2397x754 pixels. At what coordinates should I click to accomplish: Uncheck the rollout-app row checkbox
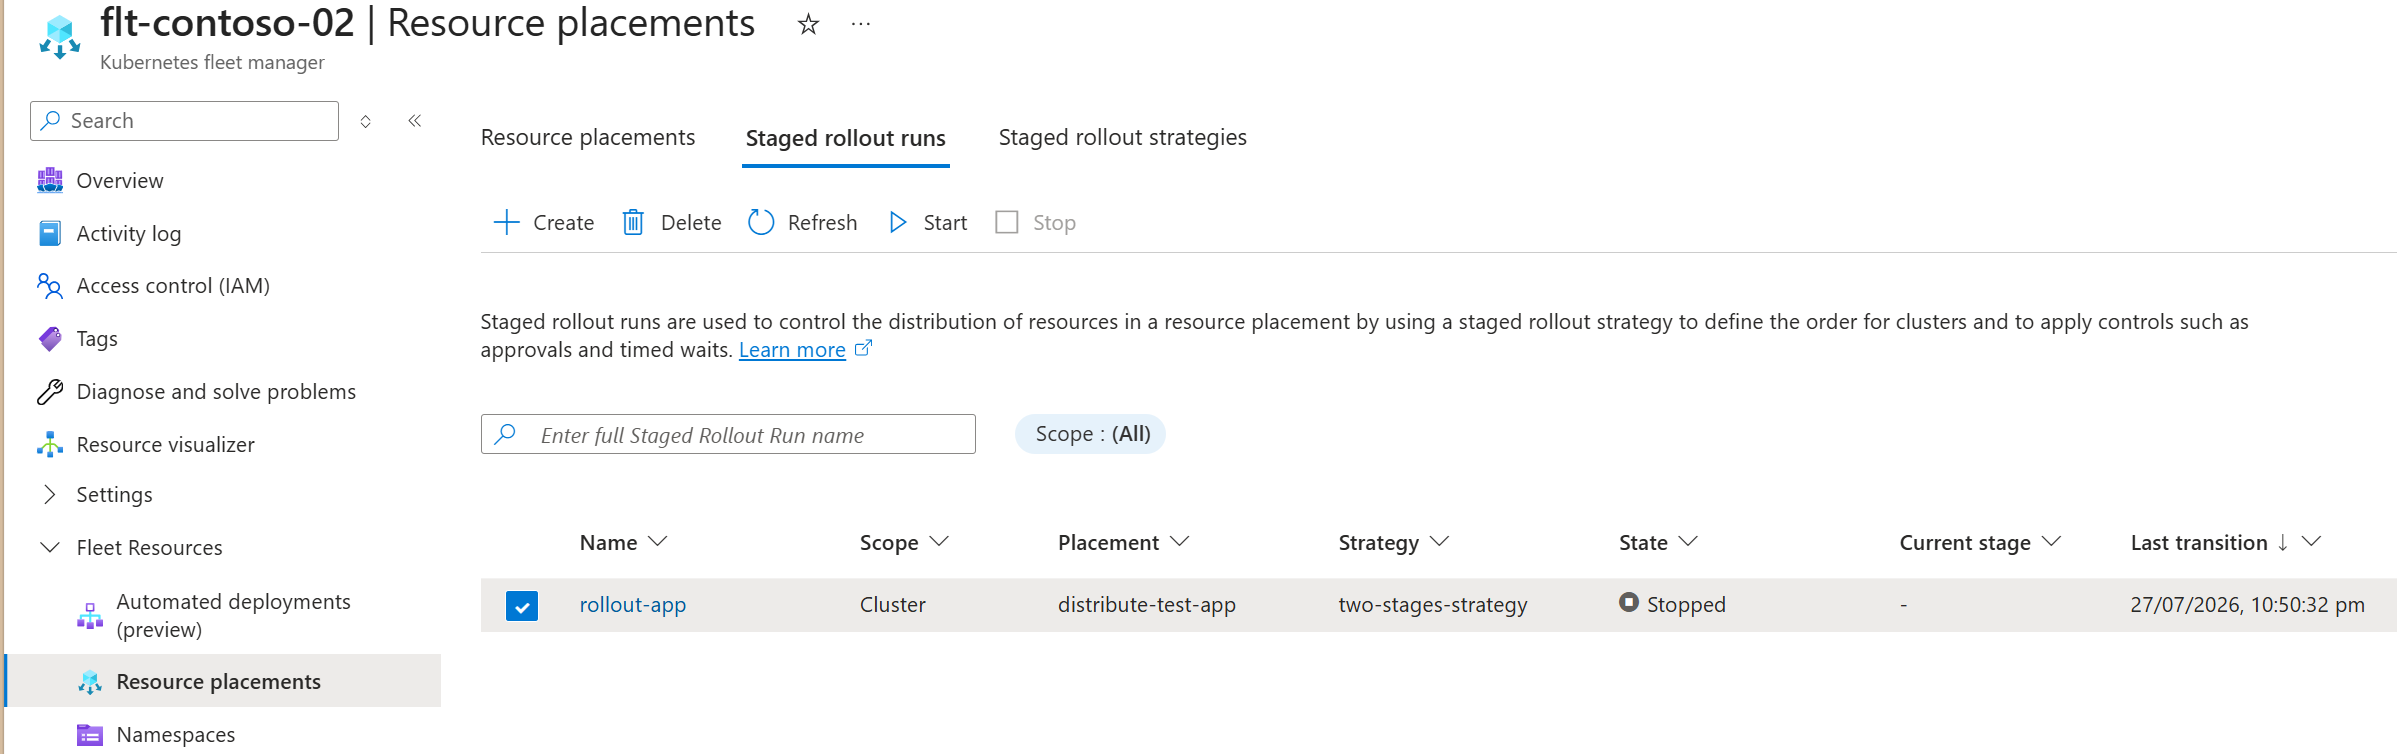(522, 606)
